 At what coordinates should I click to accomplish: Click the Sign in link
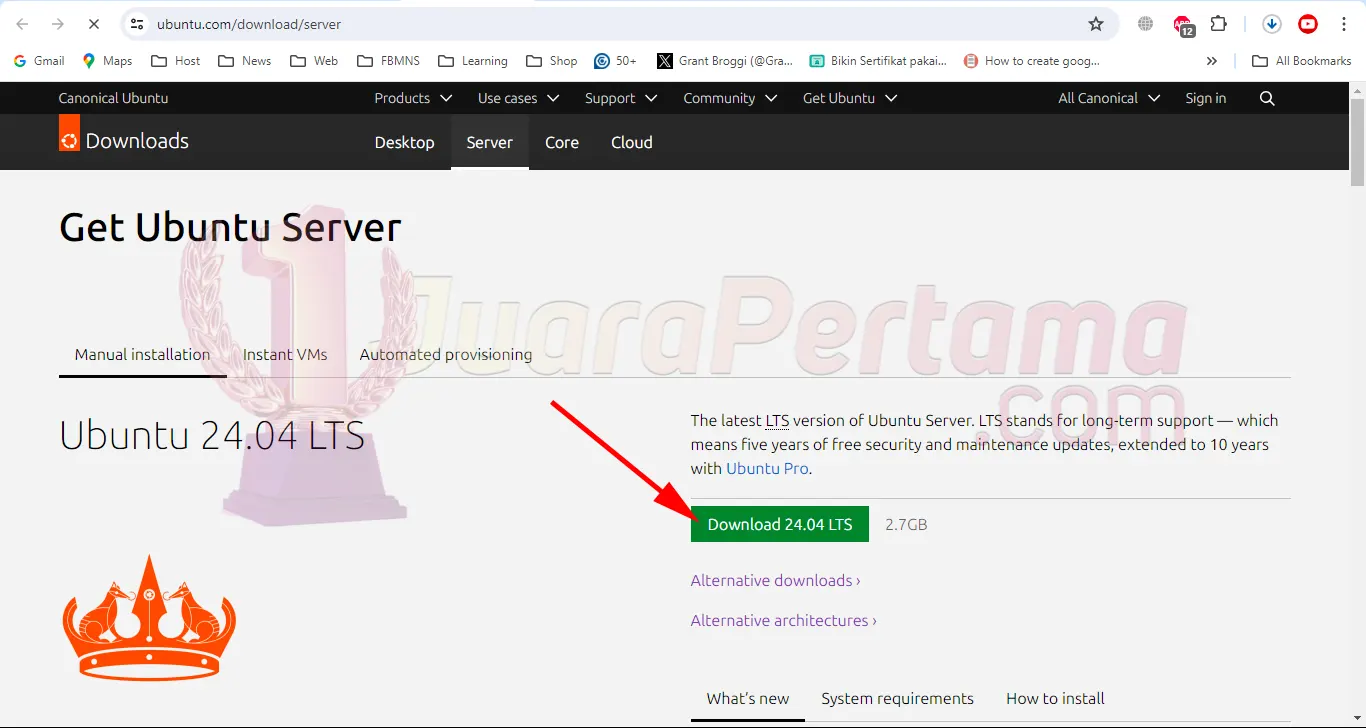tap(1205, 98)
